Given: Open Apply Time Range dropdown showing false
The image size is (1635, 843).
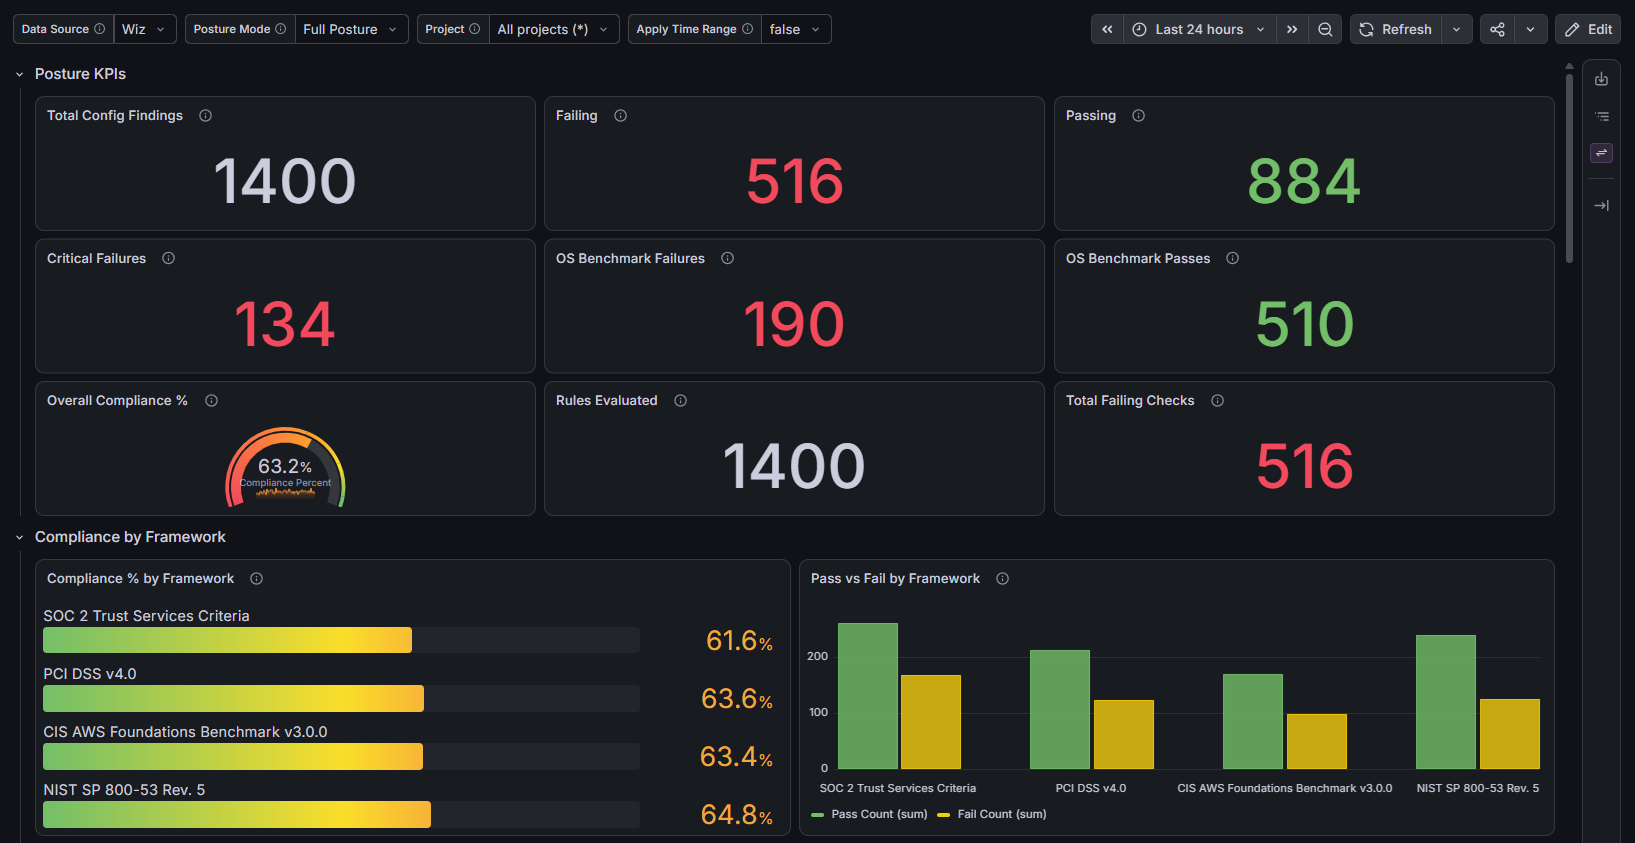Looking at the screenshot, I should [796, 29].
